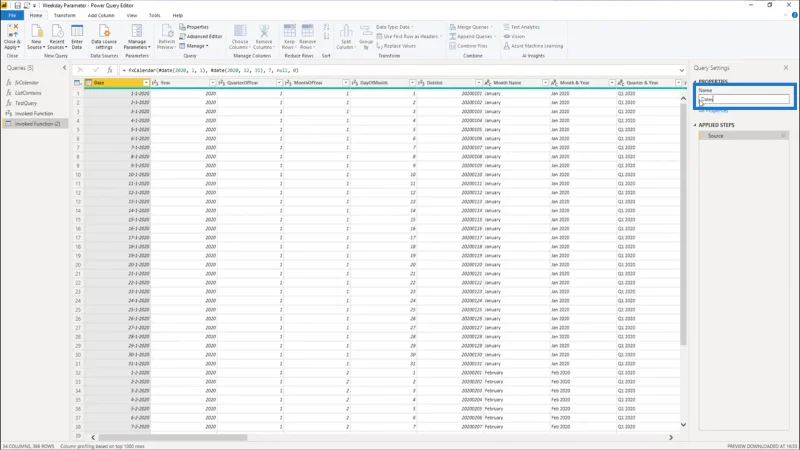This screenshot has height=450, width=800.
Task: Open QuarterOfYear column filter dropdown
Action: [x=279, y=83]
